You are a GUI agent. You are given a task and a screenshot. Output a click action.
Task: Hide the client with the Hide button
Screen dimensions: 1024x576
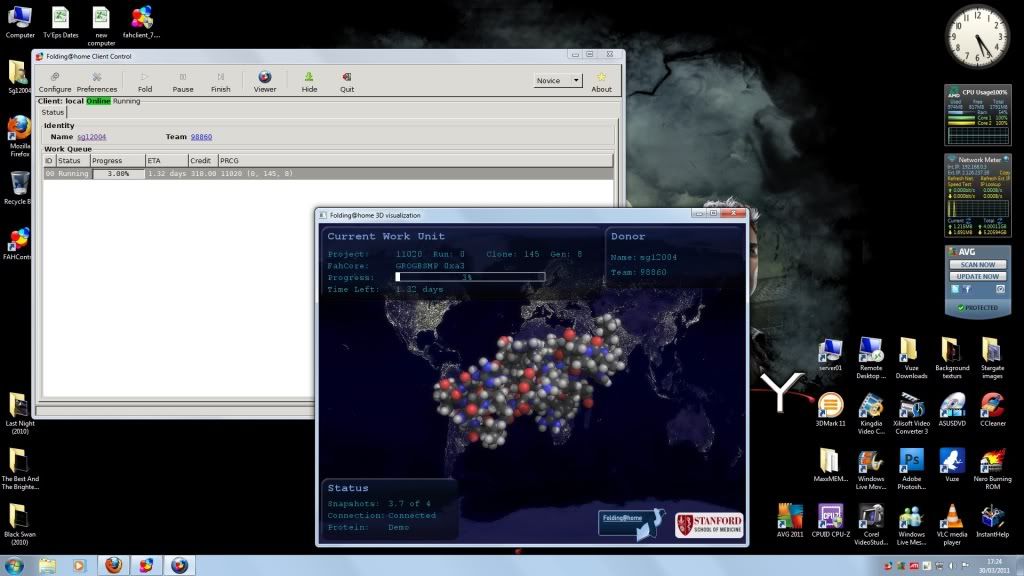[309, 82]
